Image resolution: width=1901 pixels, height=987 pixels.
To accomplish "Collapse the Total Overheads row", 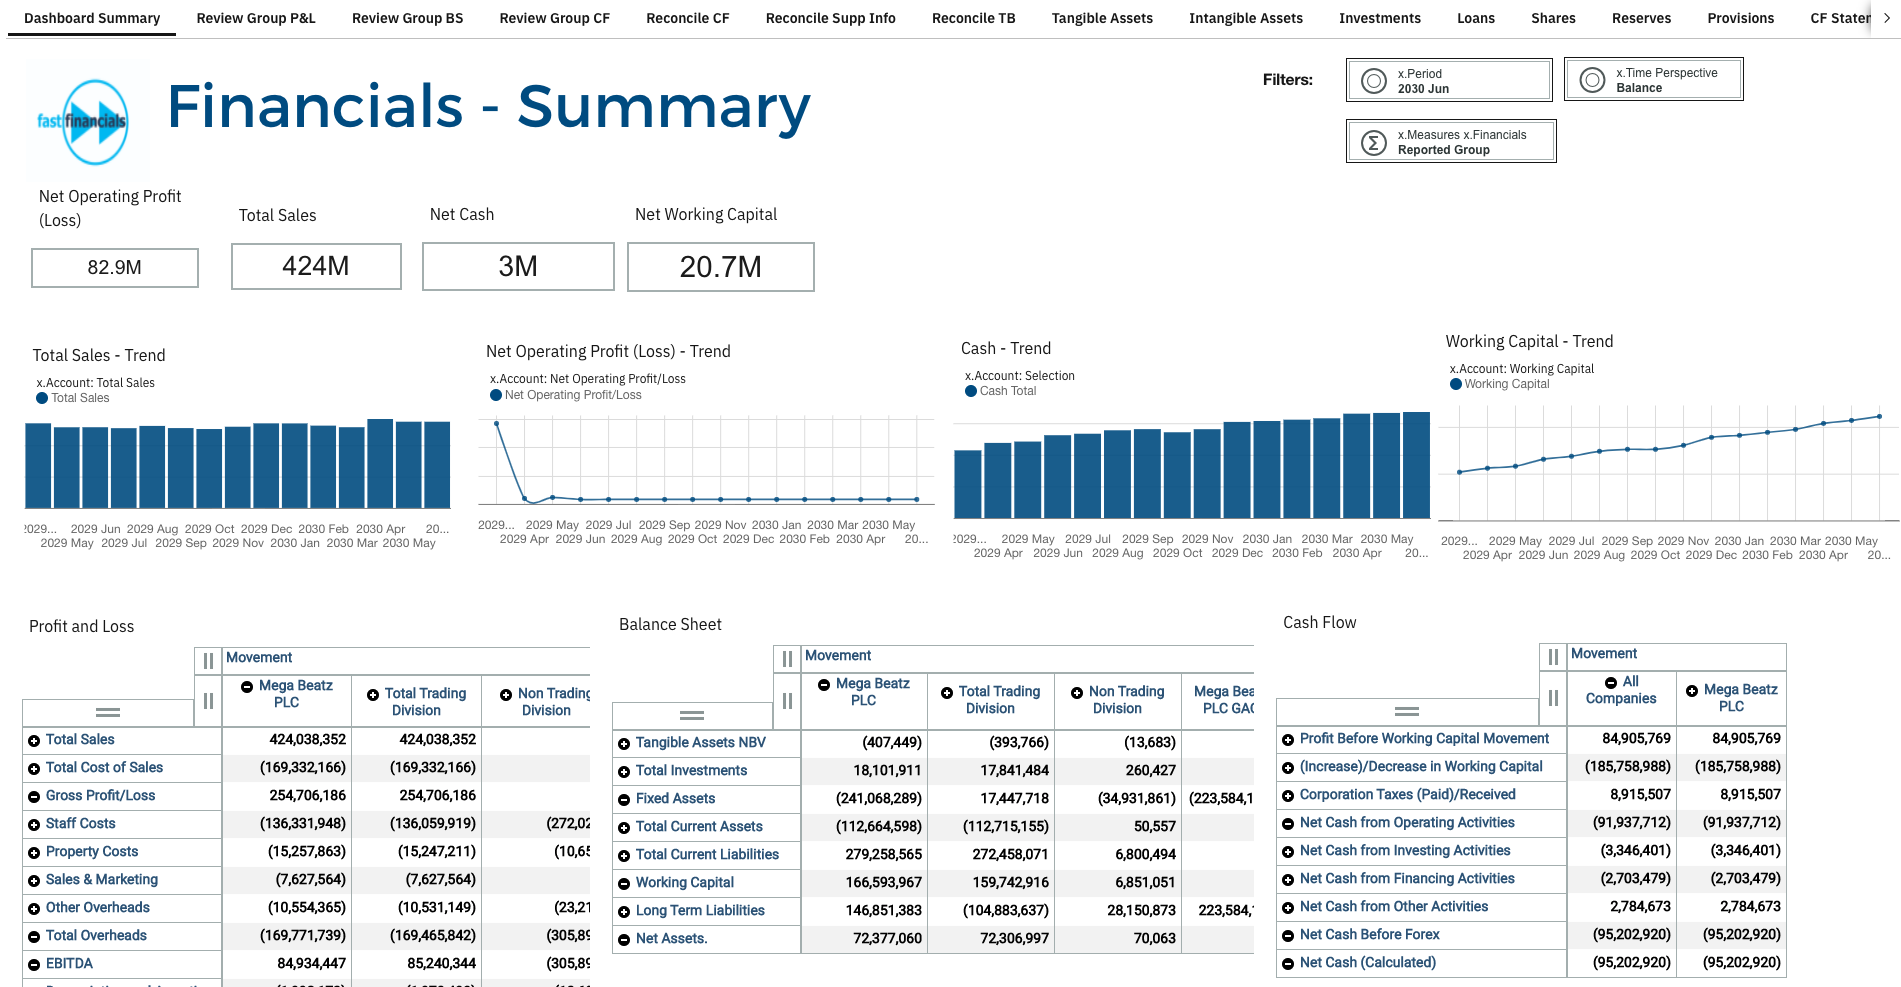I will point(34,936).
